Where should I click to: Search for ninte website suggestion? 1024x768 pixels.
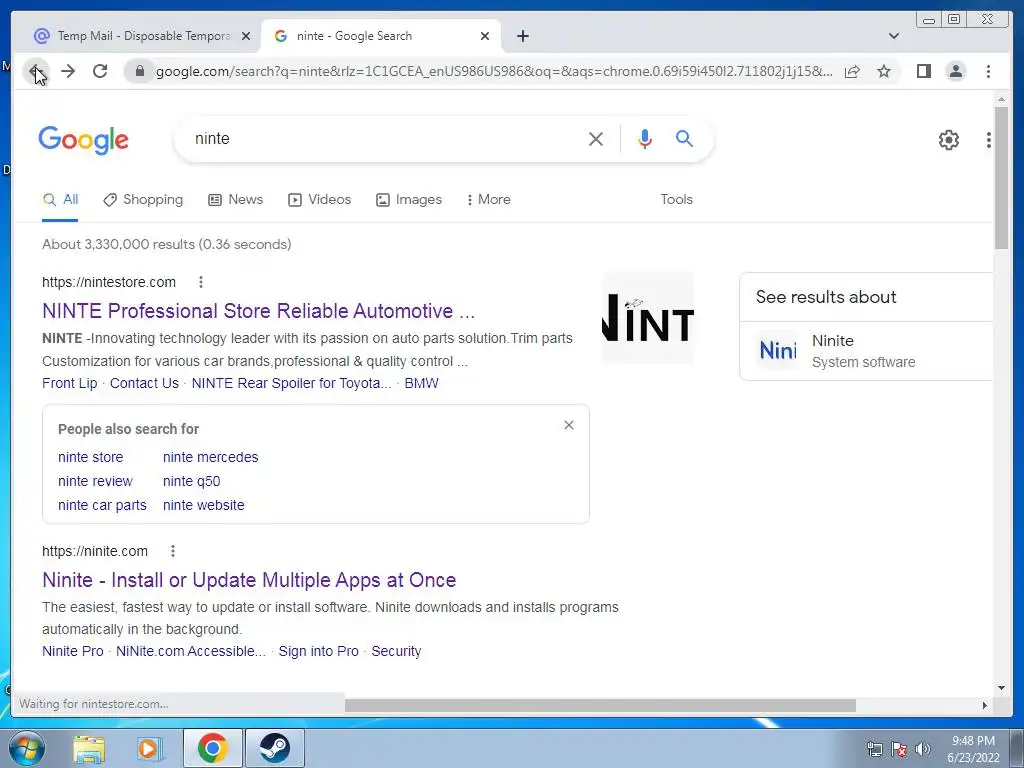(203, 505)
